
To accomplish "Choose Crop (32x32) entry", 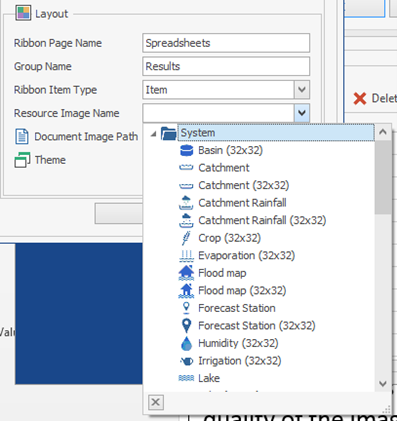I will (229, 238).
